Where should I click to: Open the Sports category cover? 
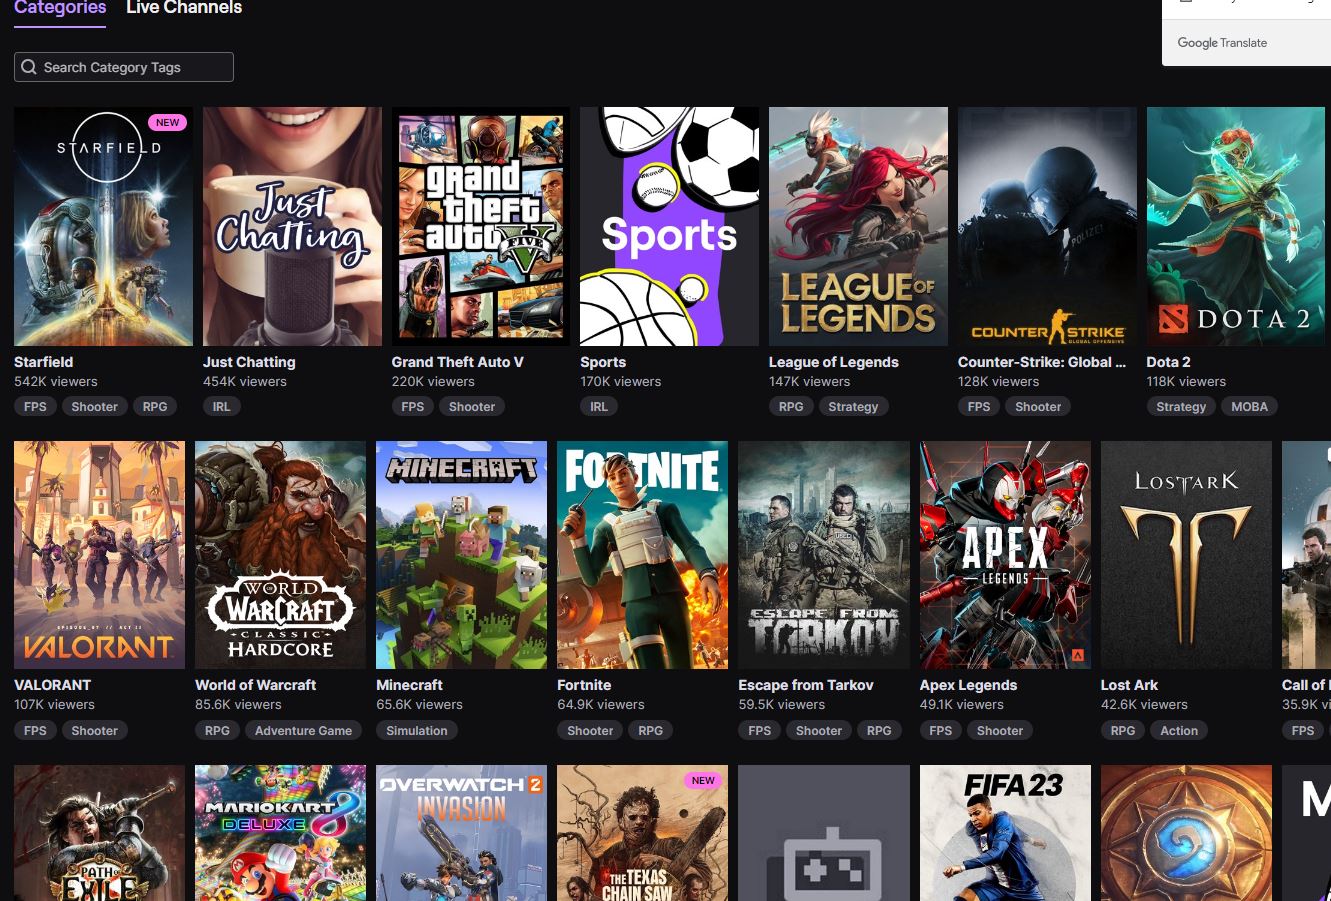669,226
